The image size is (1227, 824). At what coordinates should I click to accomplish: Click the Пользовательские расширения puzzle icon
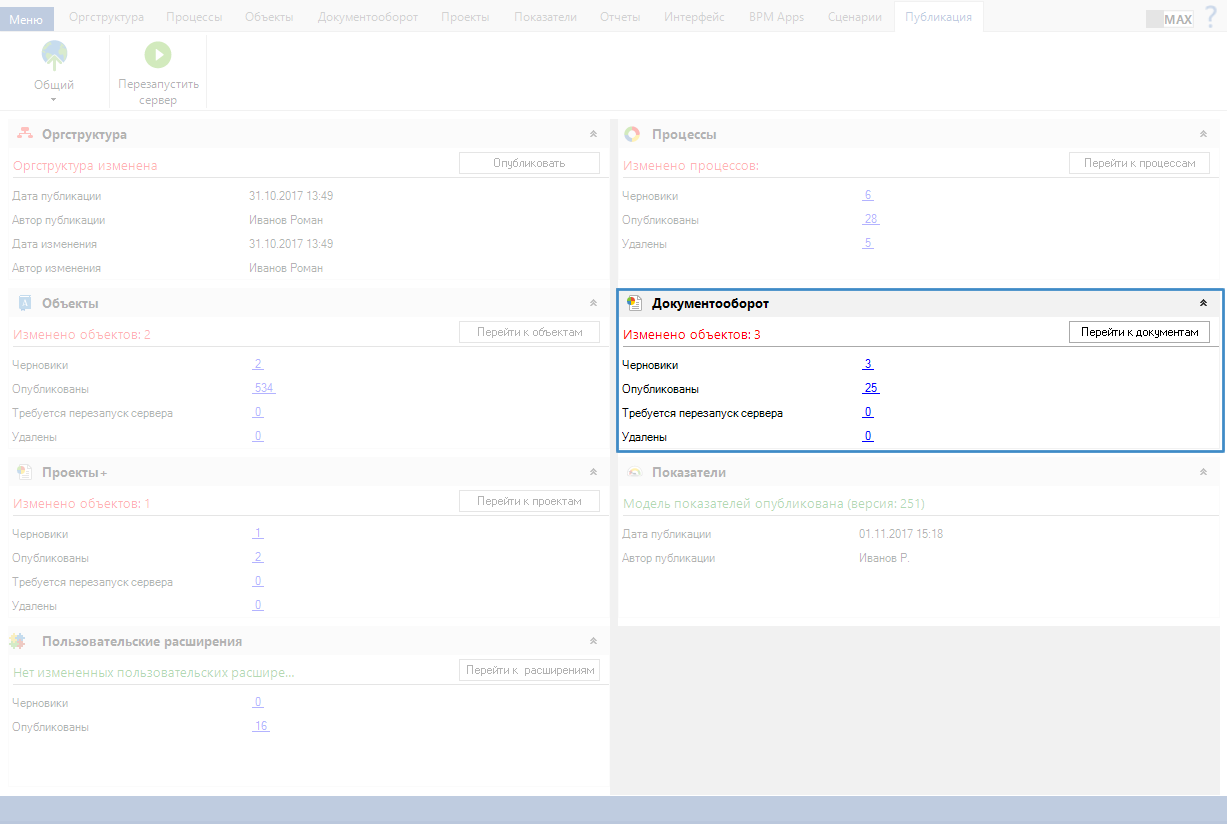tap(19, 641)
